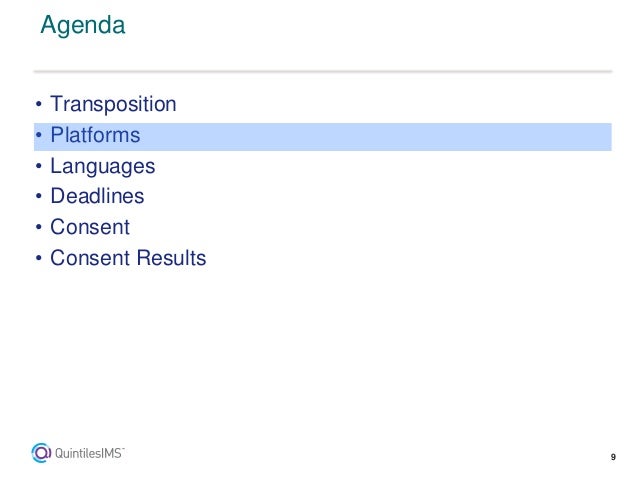Click the slide page number 9
638x479 pixels.
pyautogui.click(x=613, y=457)
